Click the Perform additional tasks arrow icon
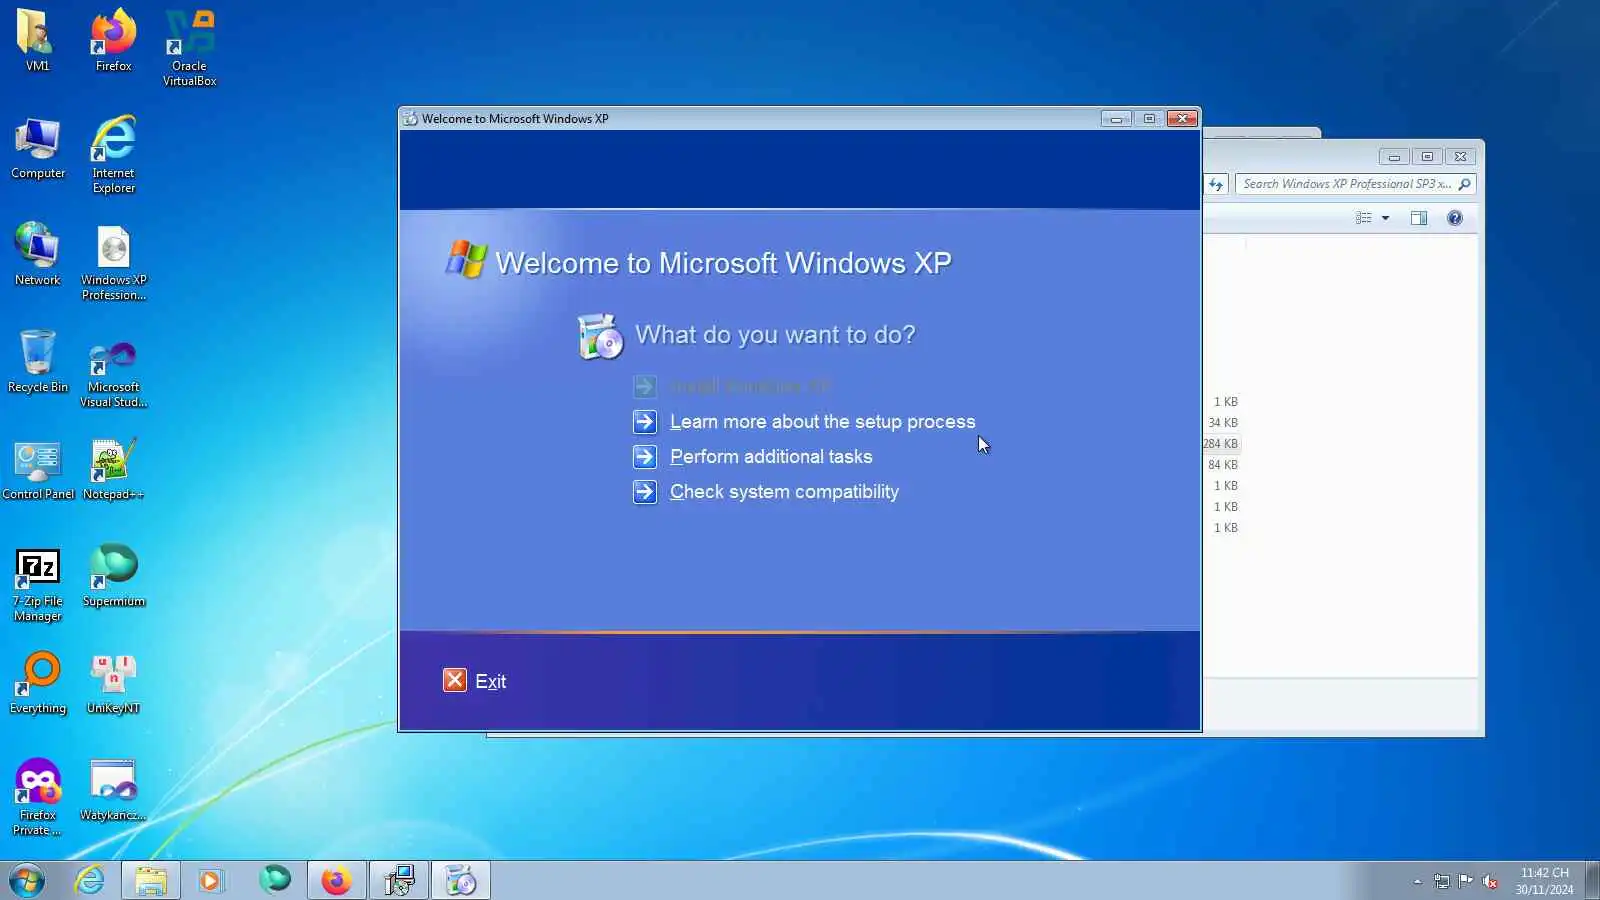The image size is (1600, 900). point(645,456)
